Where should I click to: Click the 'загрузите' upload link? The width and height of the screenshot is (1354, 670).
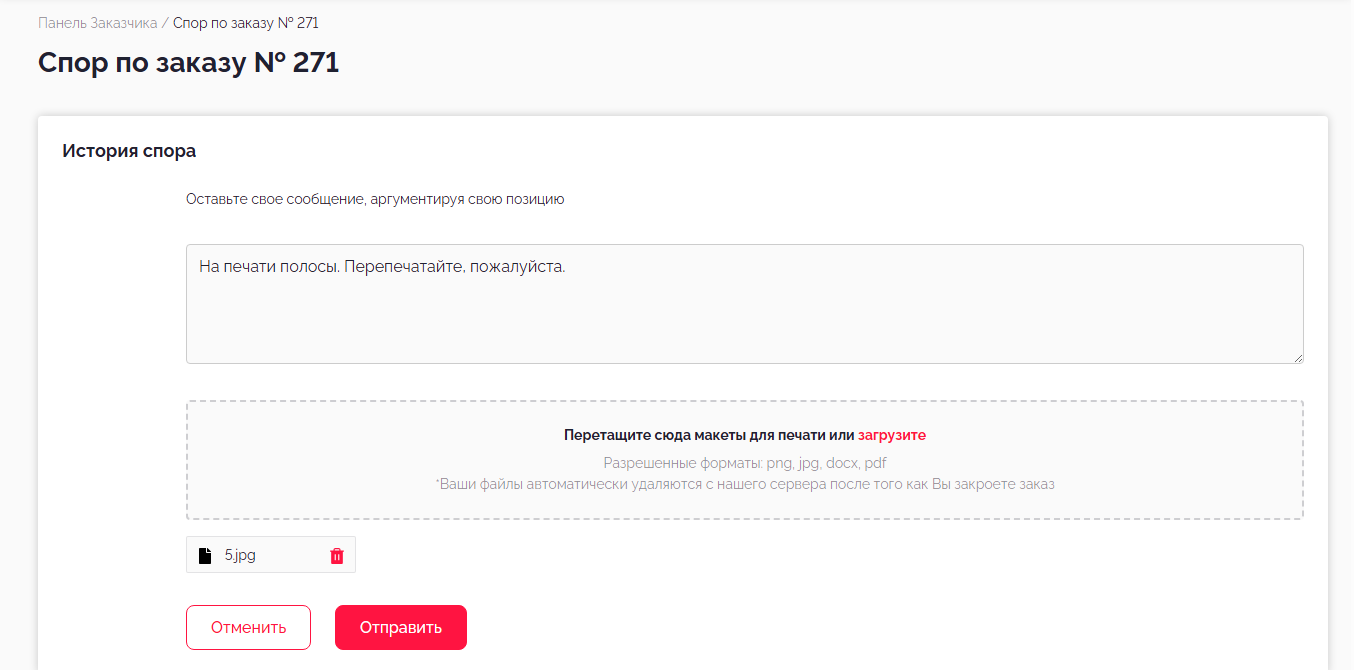[891, 435]
